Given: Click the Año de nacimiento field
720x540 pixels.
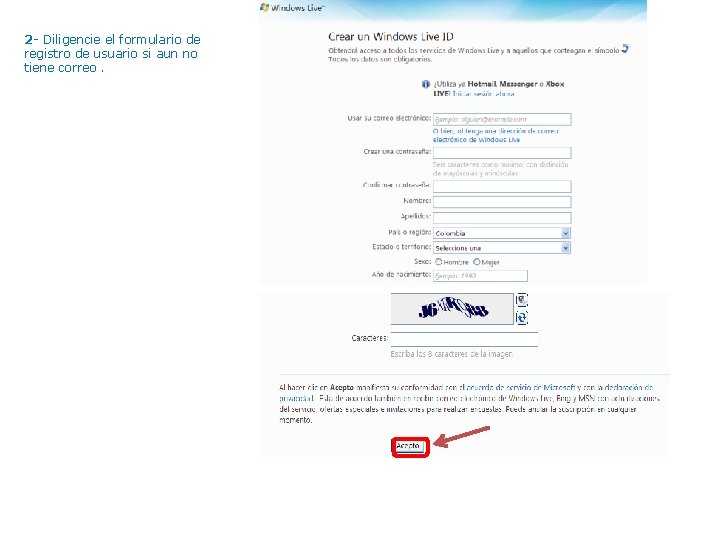Looking at the screenshot, I should [x=480, y=276].
